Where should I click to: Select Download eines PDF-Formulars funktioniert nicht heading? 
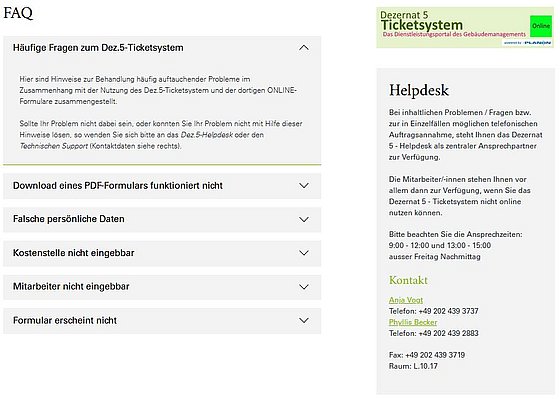(x=118, y=186)
